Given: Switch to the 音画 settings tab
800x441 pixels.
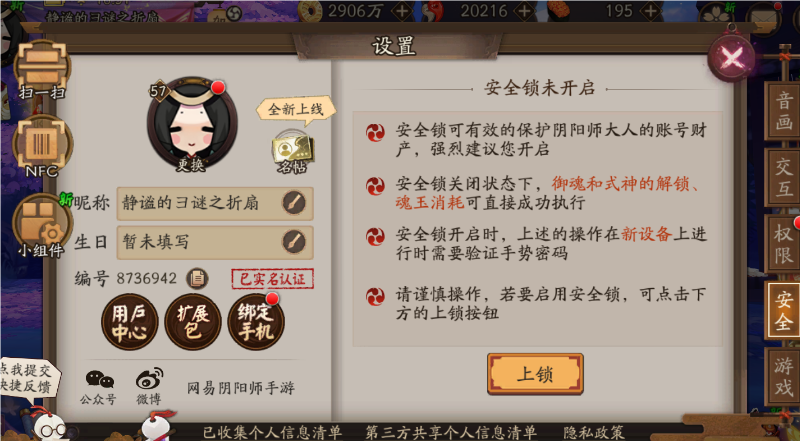Looking at the screenshot, I should [x=783, y=111].
